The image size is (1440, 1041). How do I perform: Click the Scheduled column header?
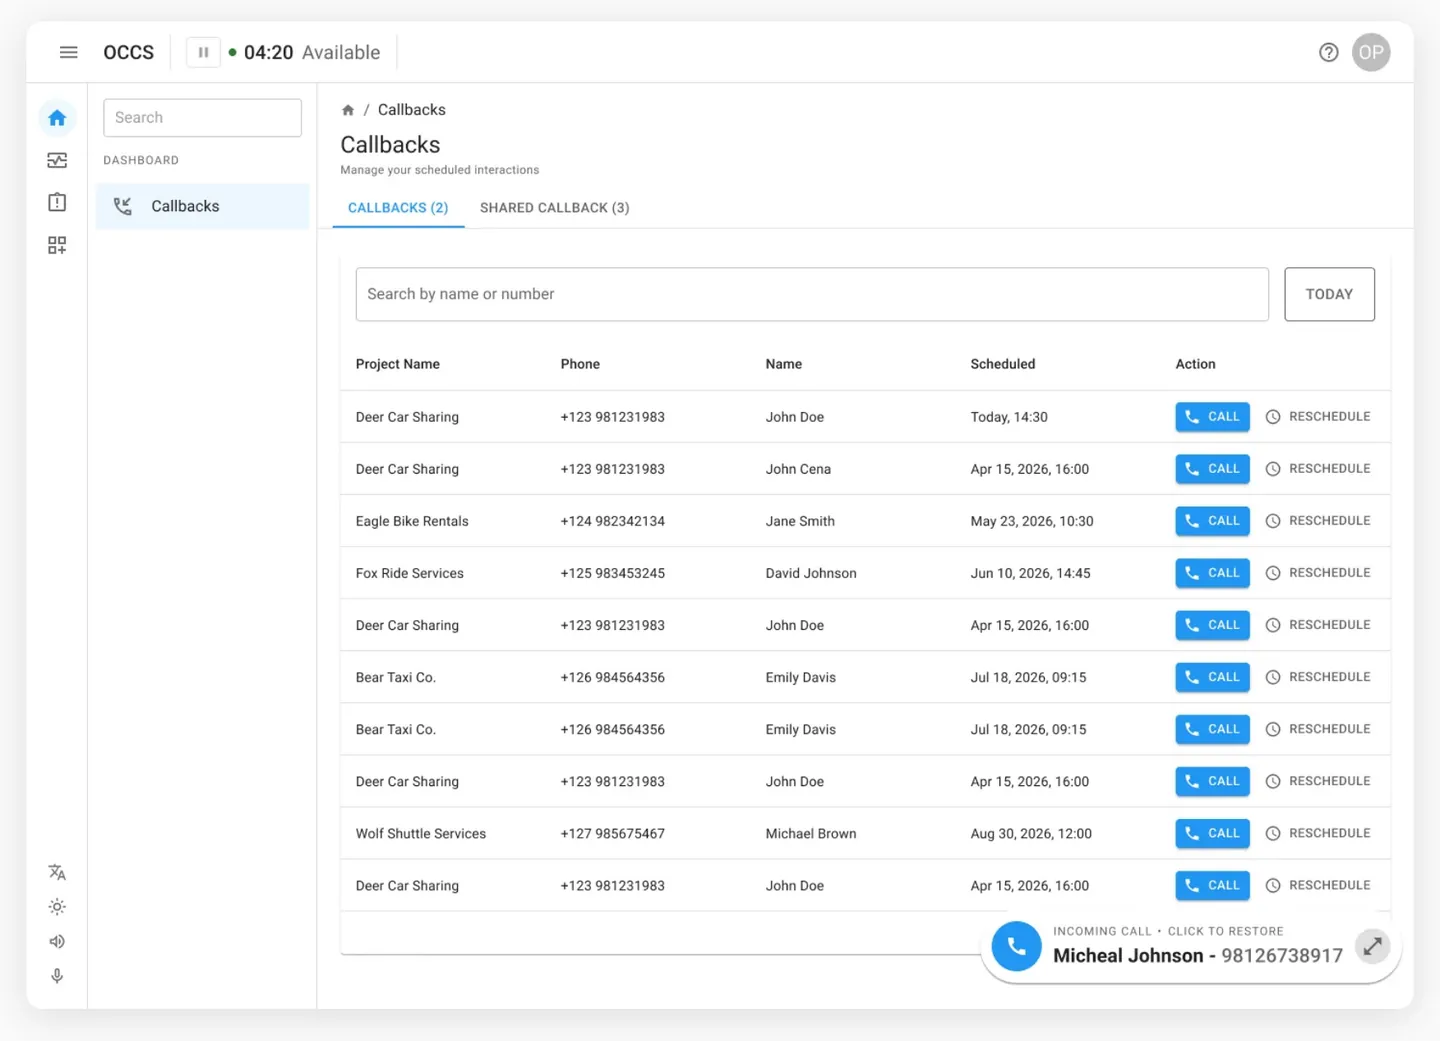pyautogui.click(x=1003, y=364)
